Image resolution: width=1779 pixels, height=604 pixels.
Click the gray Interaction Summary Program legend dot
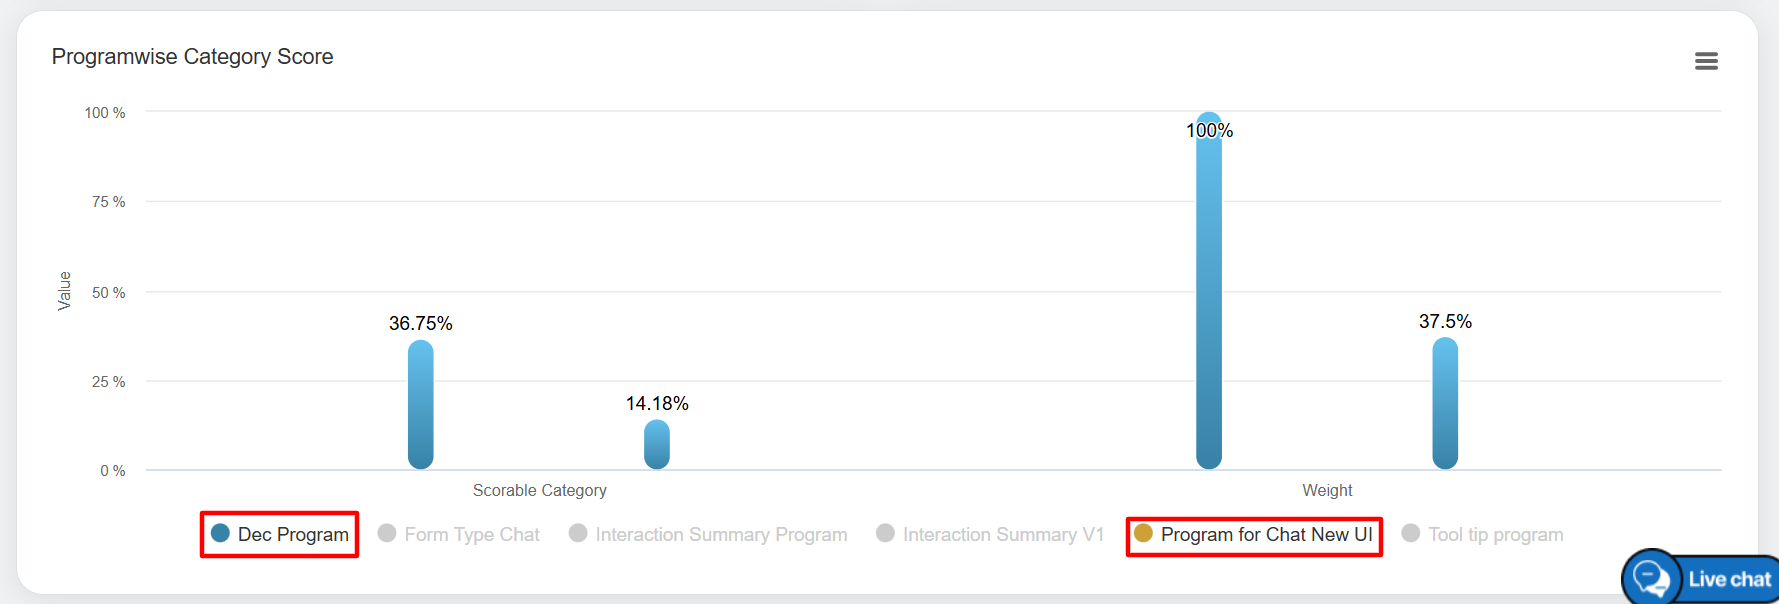click(578, 533)
